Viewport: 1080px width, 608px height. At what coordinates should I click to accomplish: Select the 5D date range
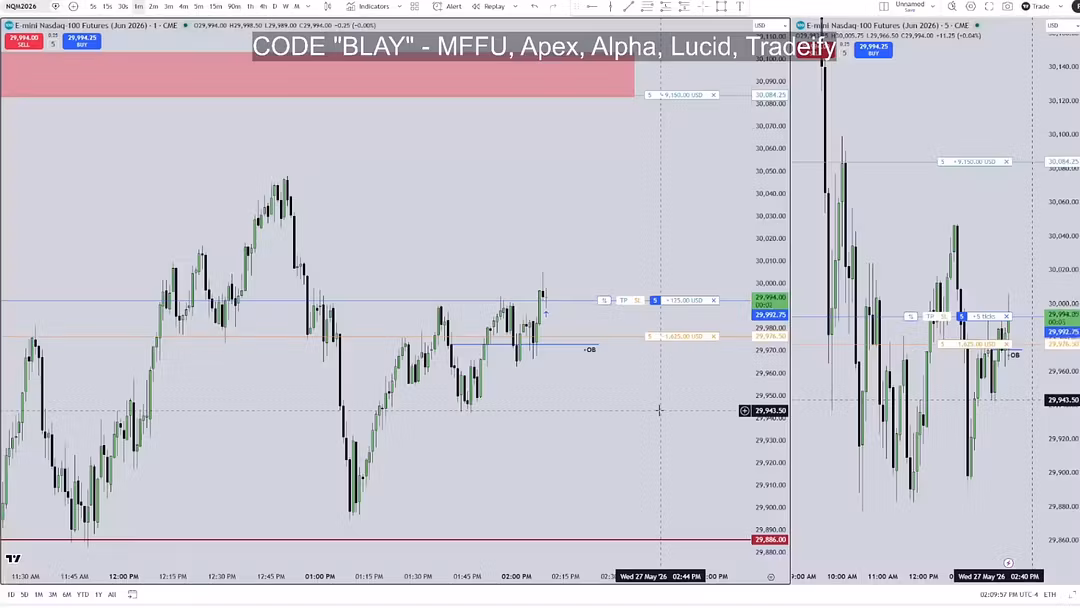coord(24,594)
